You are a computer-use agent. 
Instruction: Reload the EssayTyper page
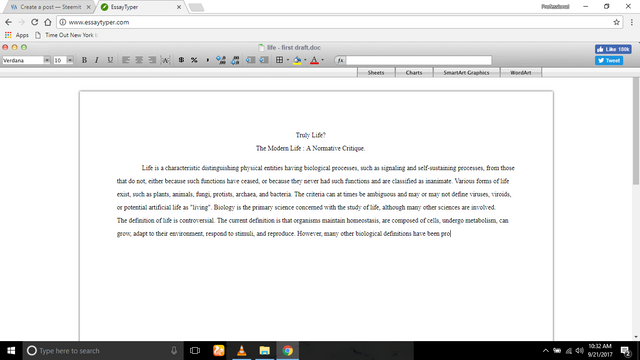[35, 22]
